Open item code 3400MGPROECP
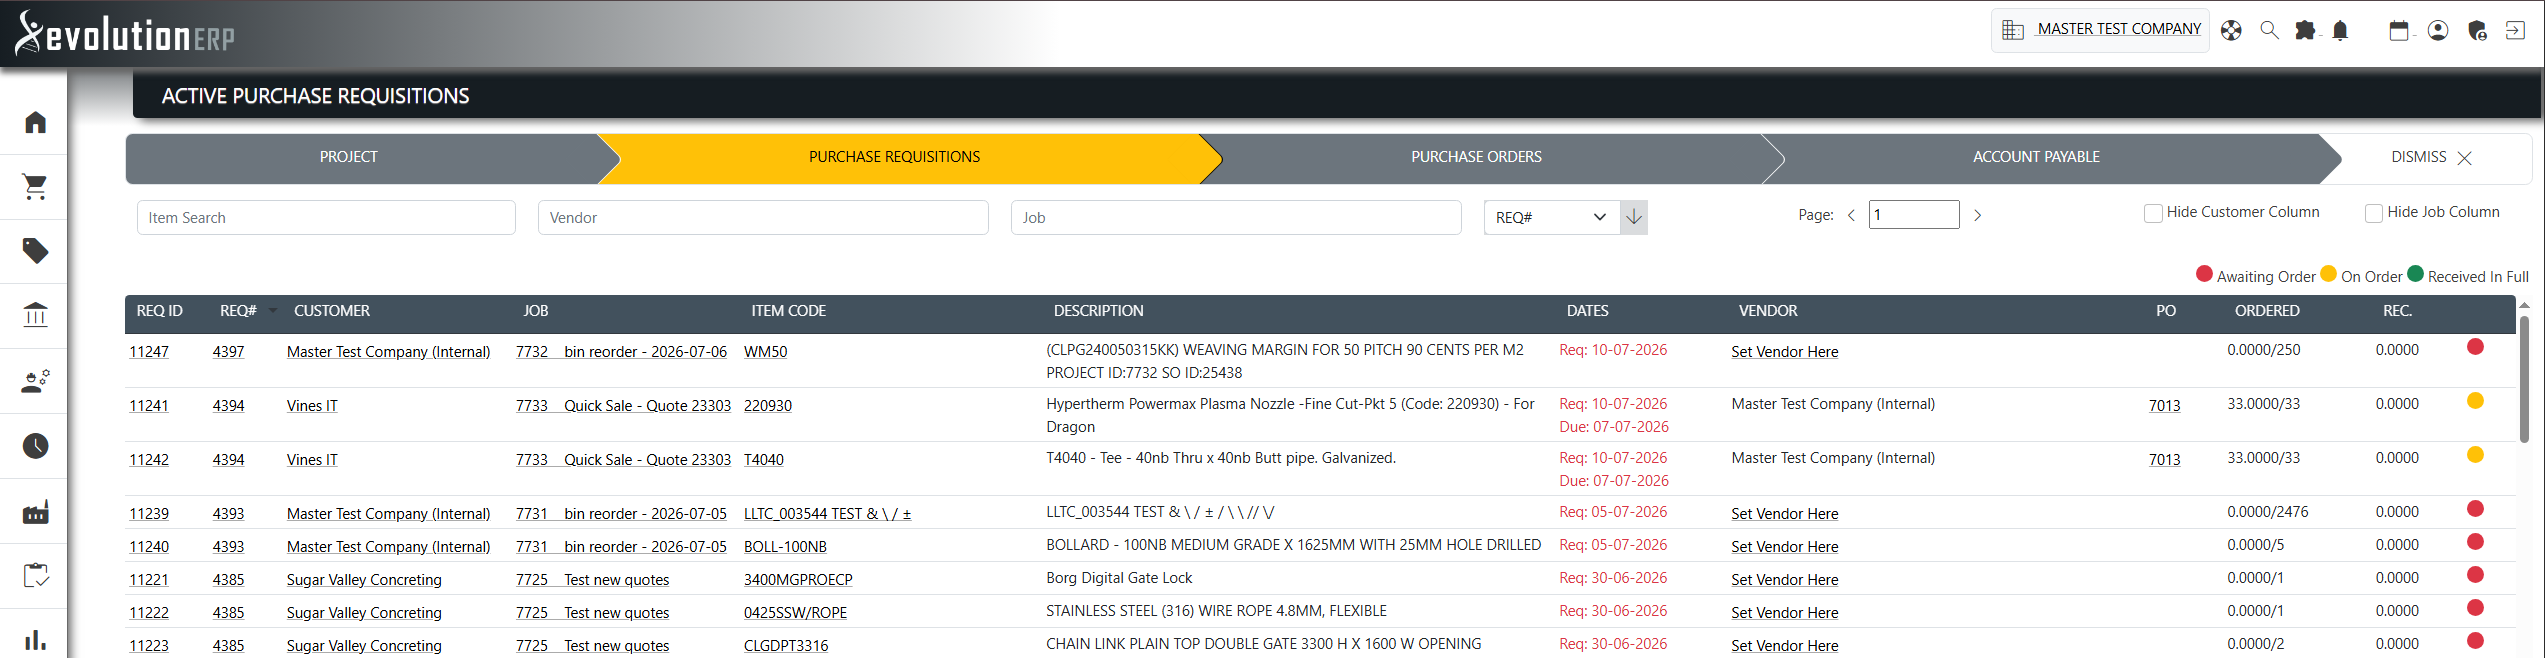The height and width of the screenshot is (658, 2545). tap(798, 580)
